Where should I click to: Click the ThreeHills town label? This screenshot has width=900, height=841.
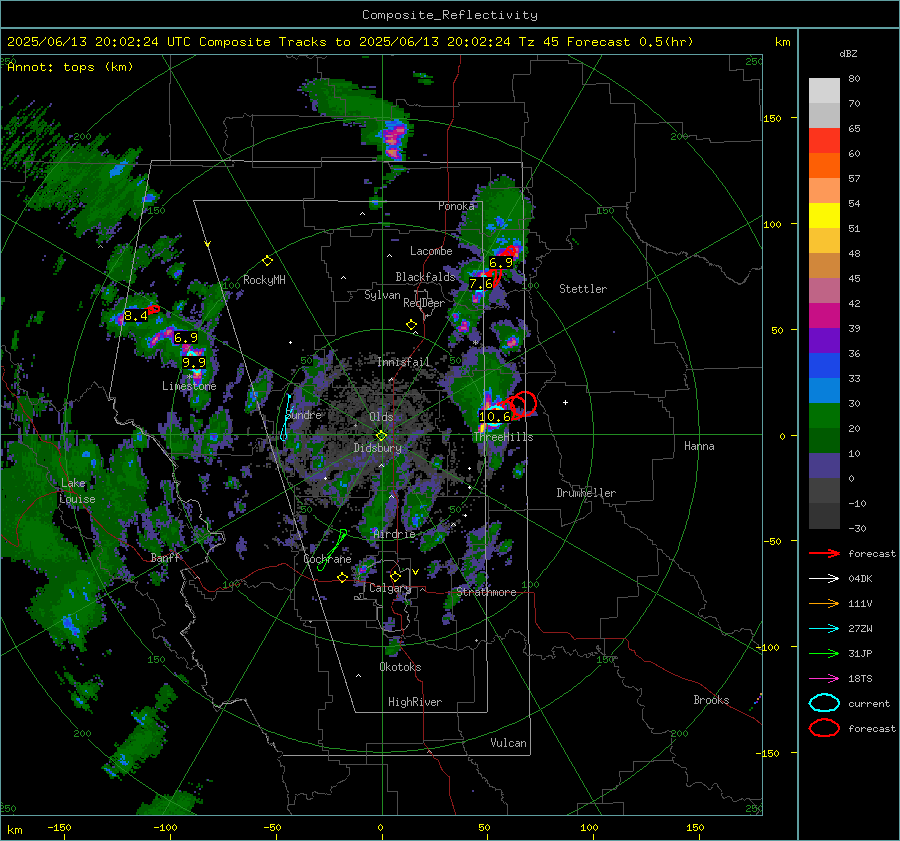(x=503, y=437)
